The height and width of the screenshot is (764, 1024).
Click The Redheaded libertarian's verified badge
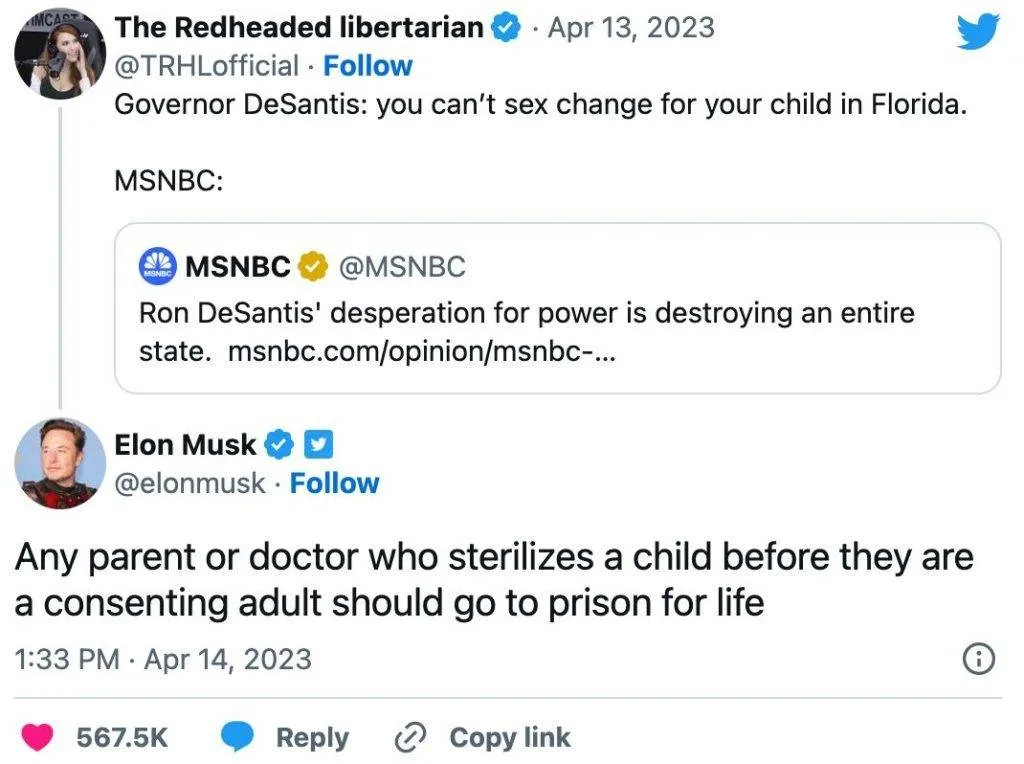(508, 28)
